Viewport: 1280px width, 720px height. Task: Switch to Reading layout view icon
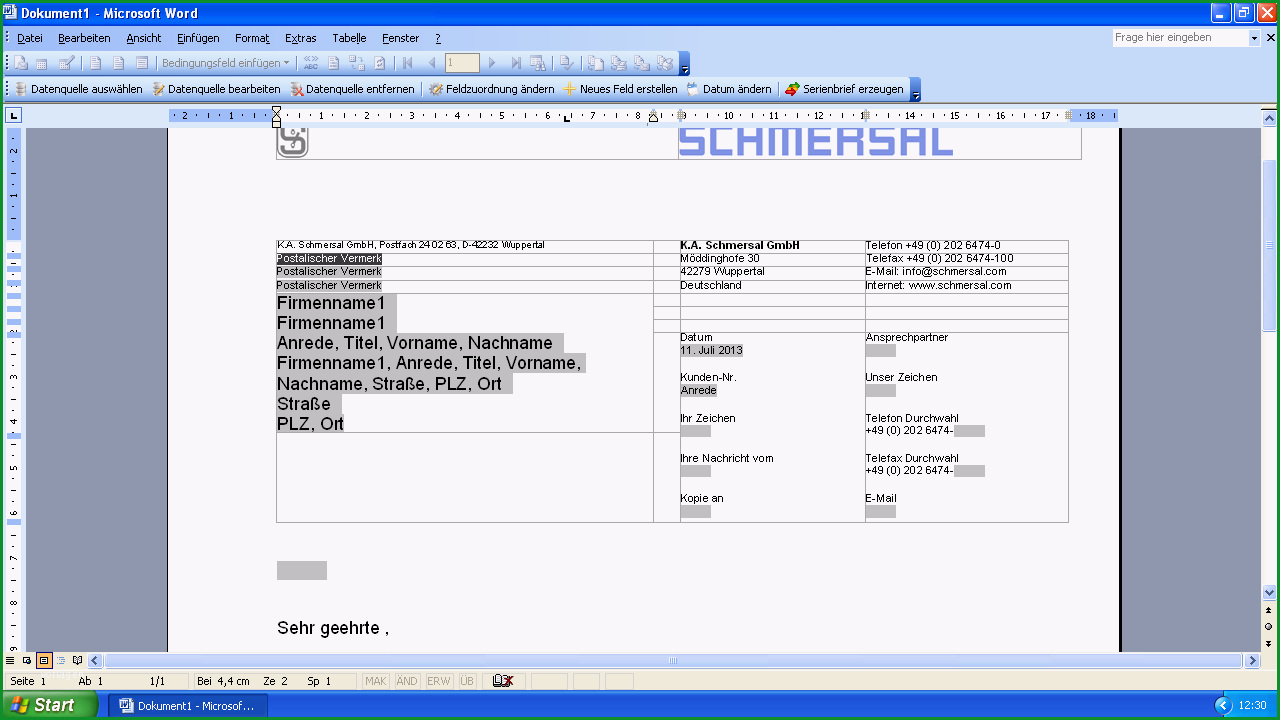pyautogui.click(x=78, y=661)
